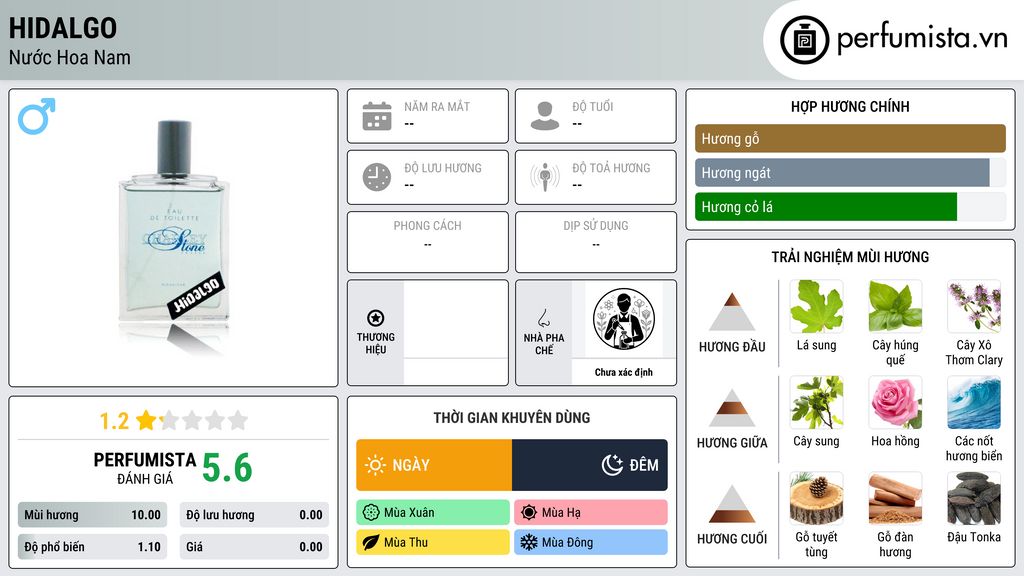Click the sun icon for Mùa Hạ

529,513
